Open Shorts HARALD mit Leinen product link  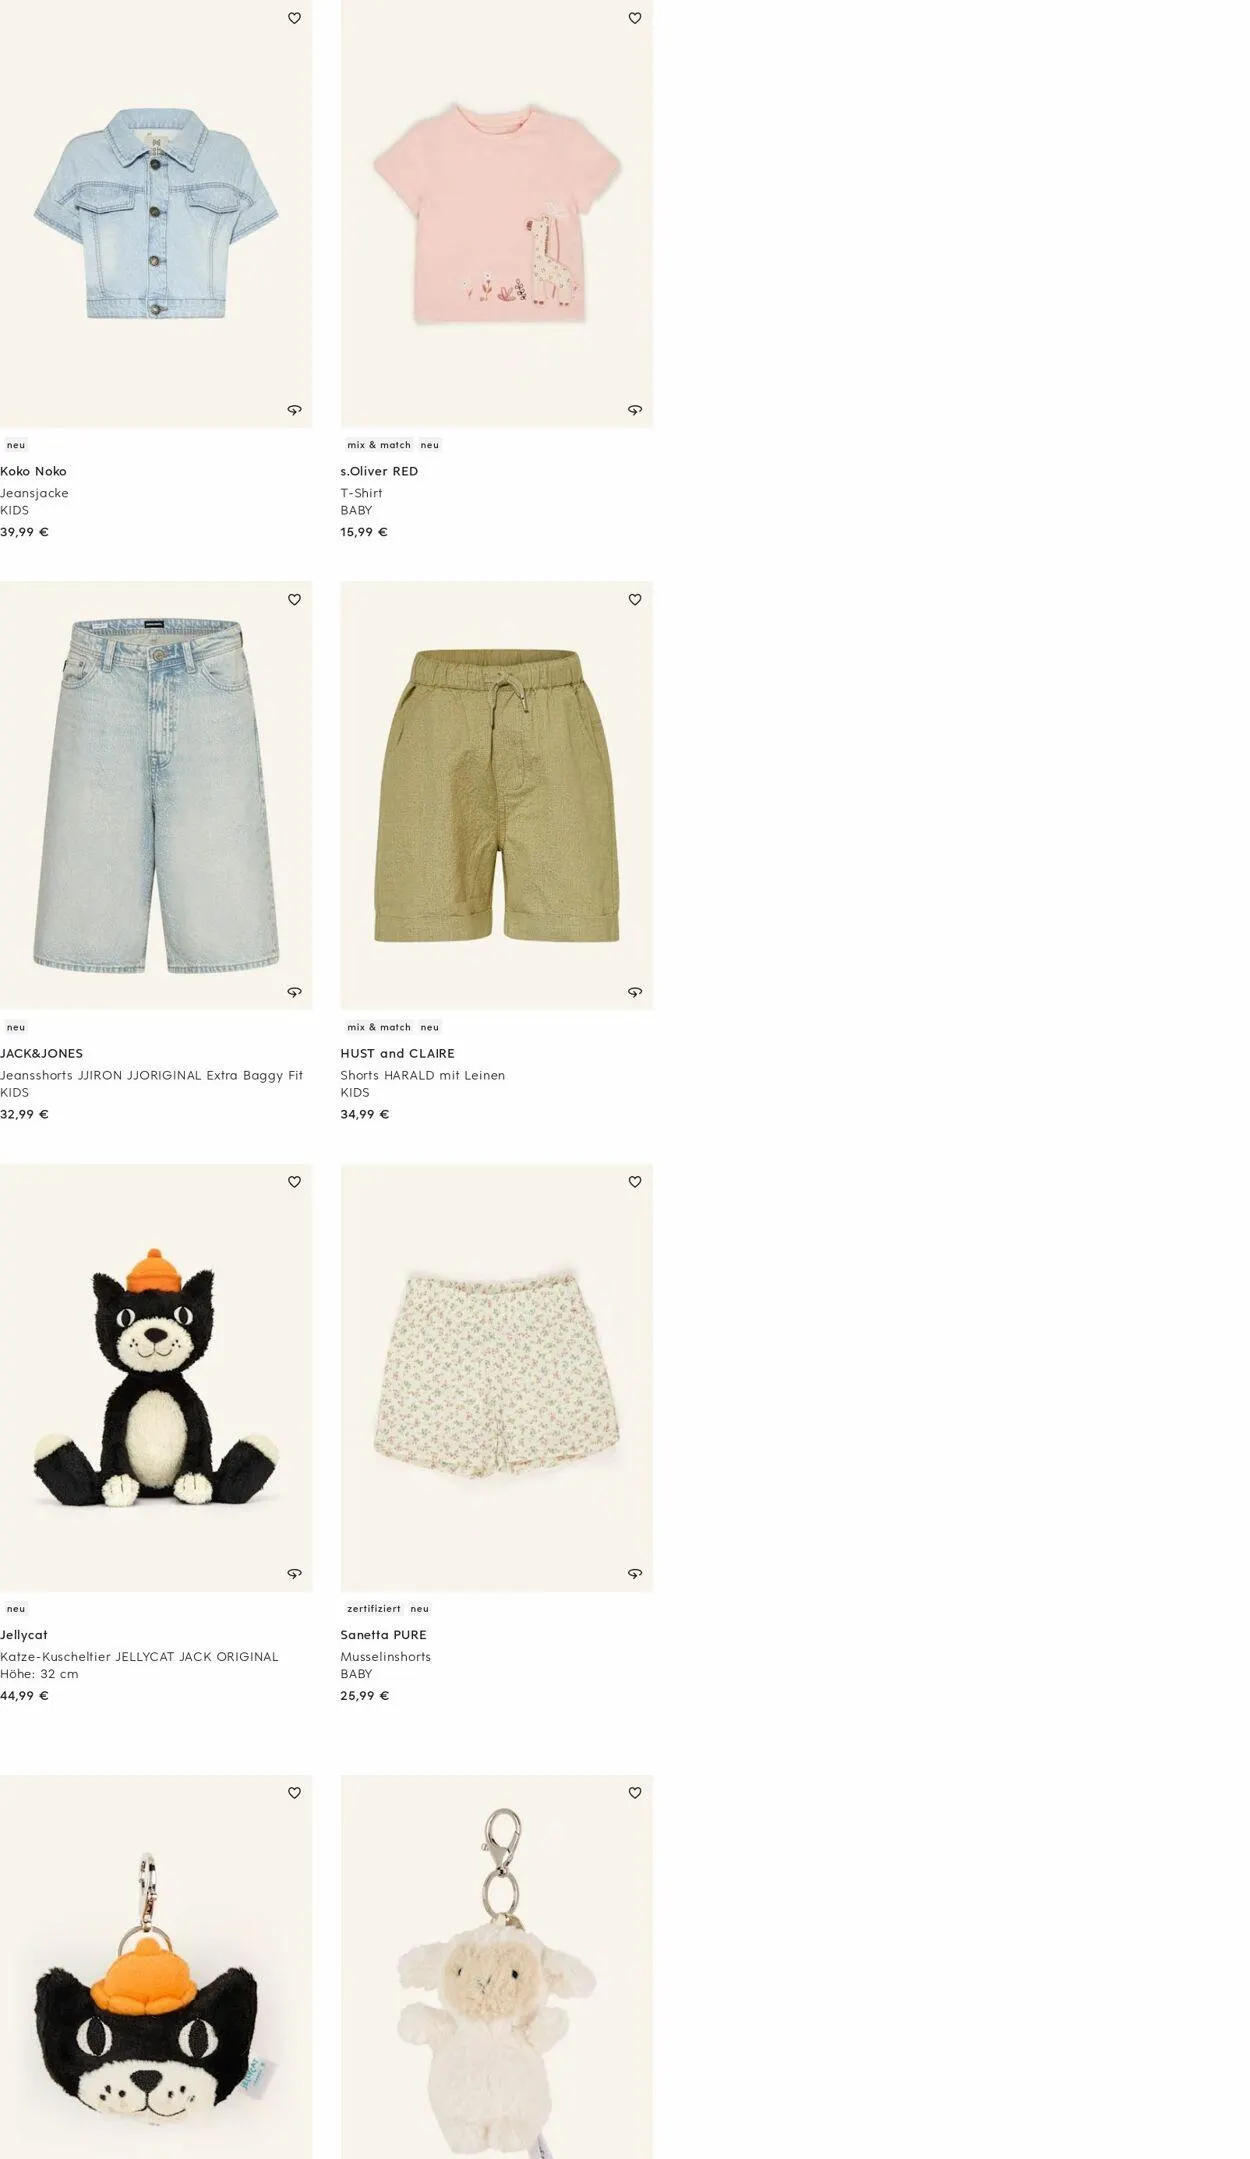pos(422,1075)
